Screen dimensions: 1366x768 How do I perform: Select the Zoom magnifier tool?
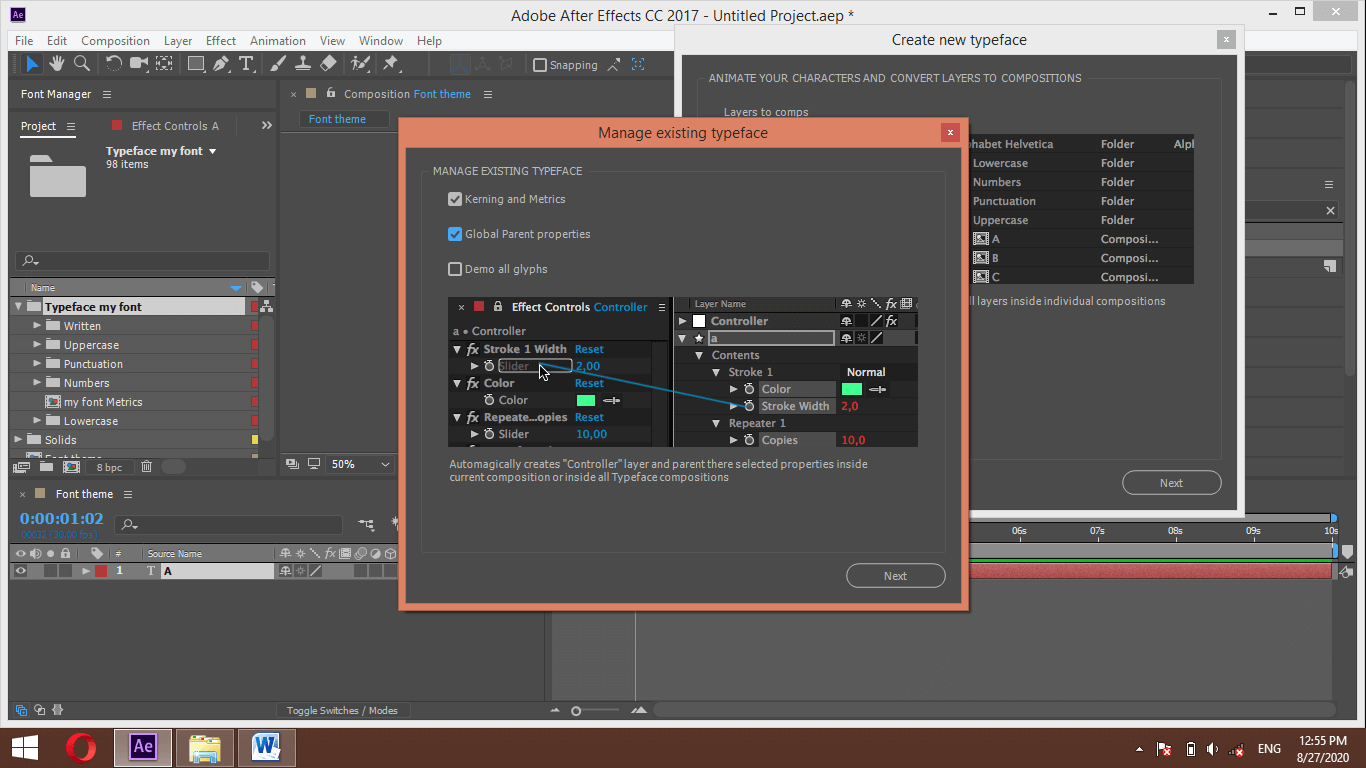click(x=82, y=64)
